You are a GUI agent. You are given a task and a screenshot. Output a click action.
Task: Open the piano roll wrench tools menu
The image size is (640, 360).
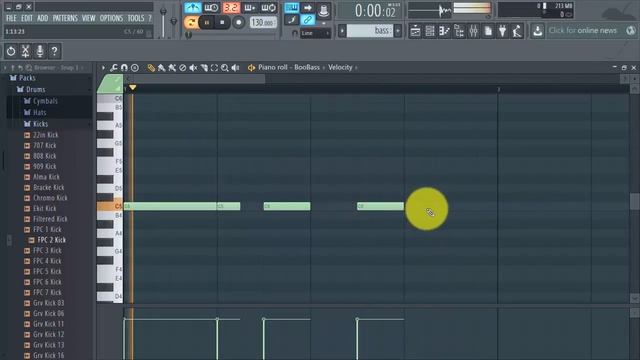113,68
